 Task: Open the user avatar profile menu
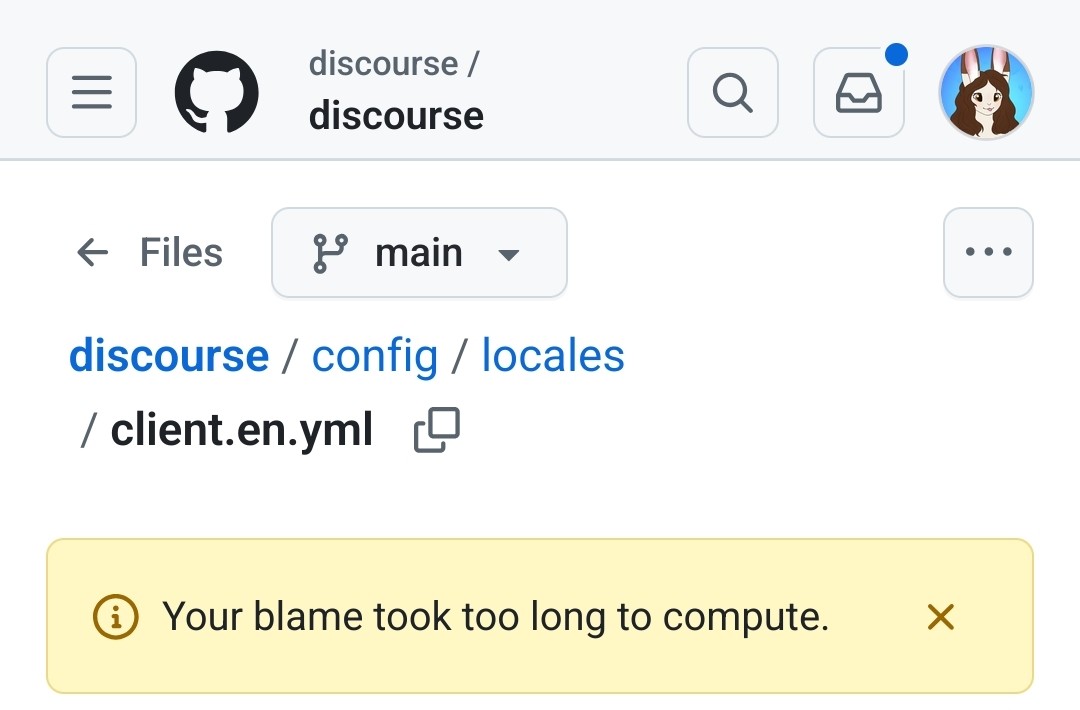point(986,93)
